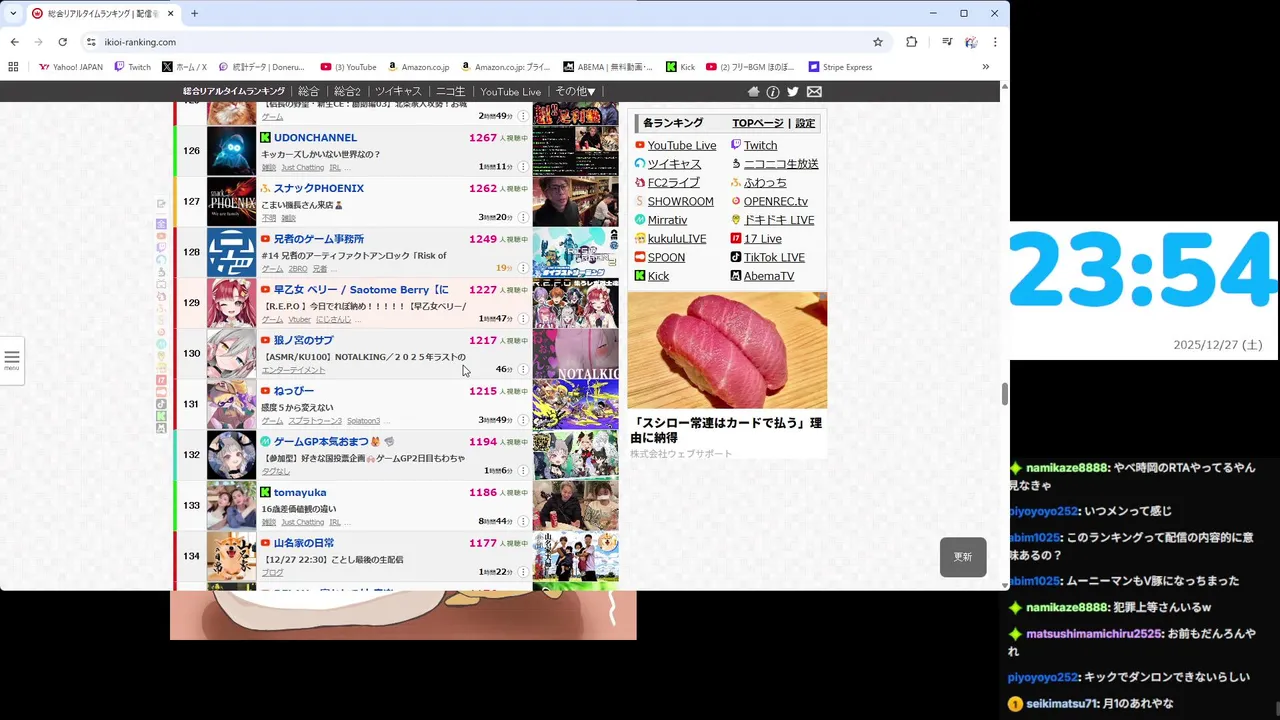Open options for 兄者のゲーム事務所 row
The image size is (1280, 720).
coord(523,268)
